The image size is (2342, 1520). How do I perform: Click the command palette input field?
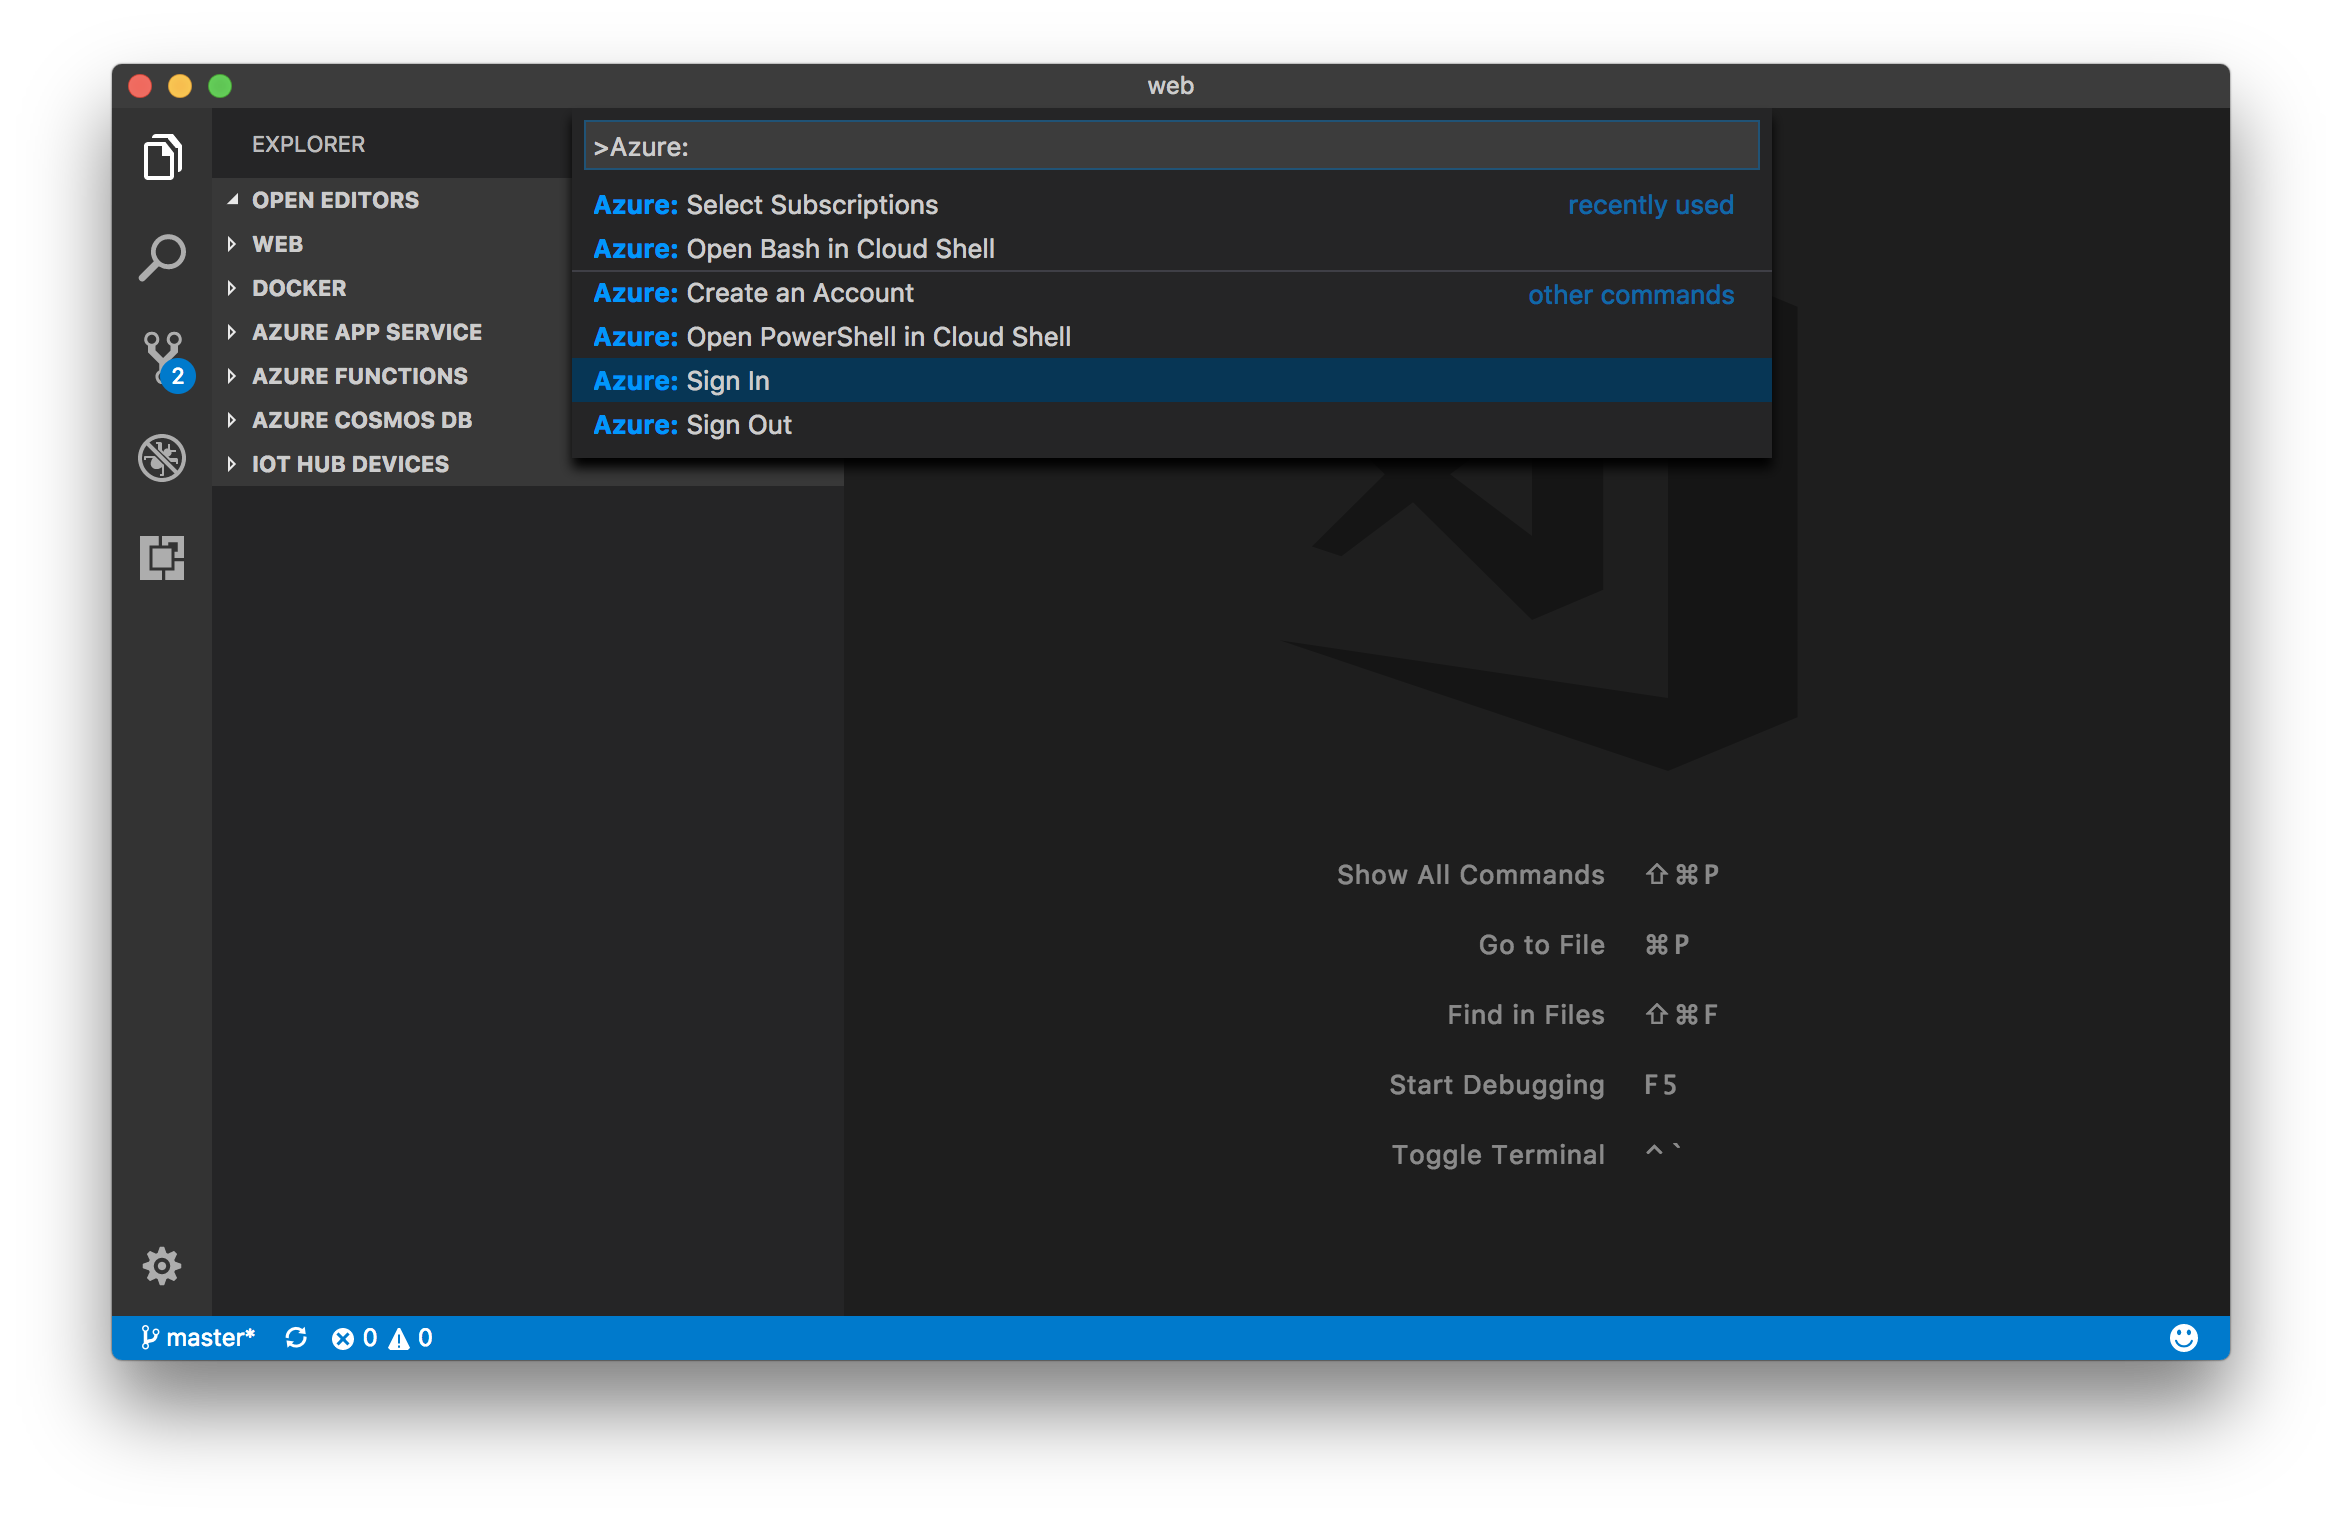click(x=1170, y=147)
